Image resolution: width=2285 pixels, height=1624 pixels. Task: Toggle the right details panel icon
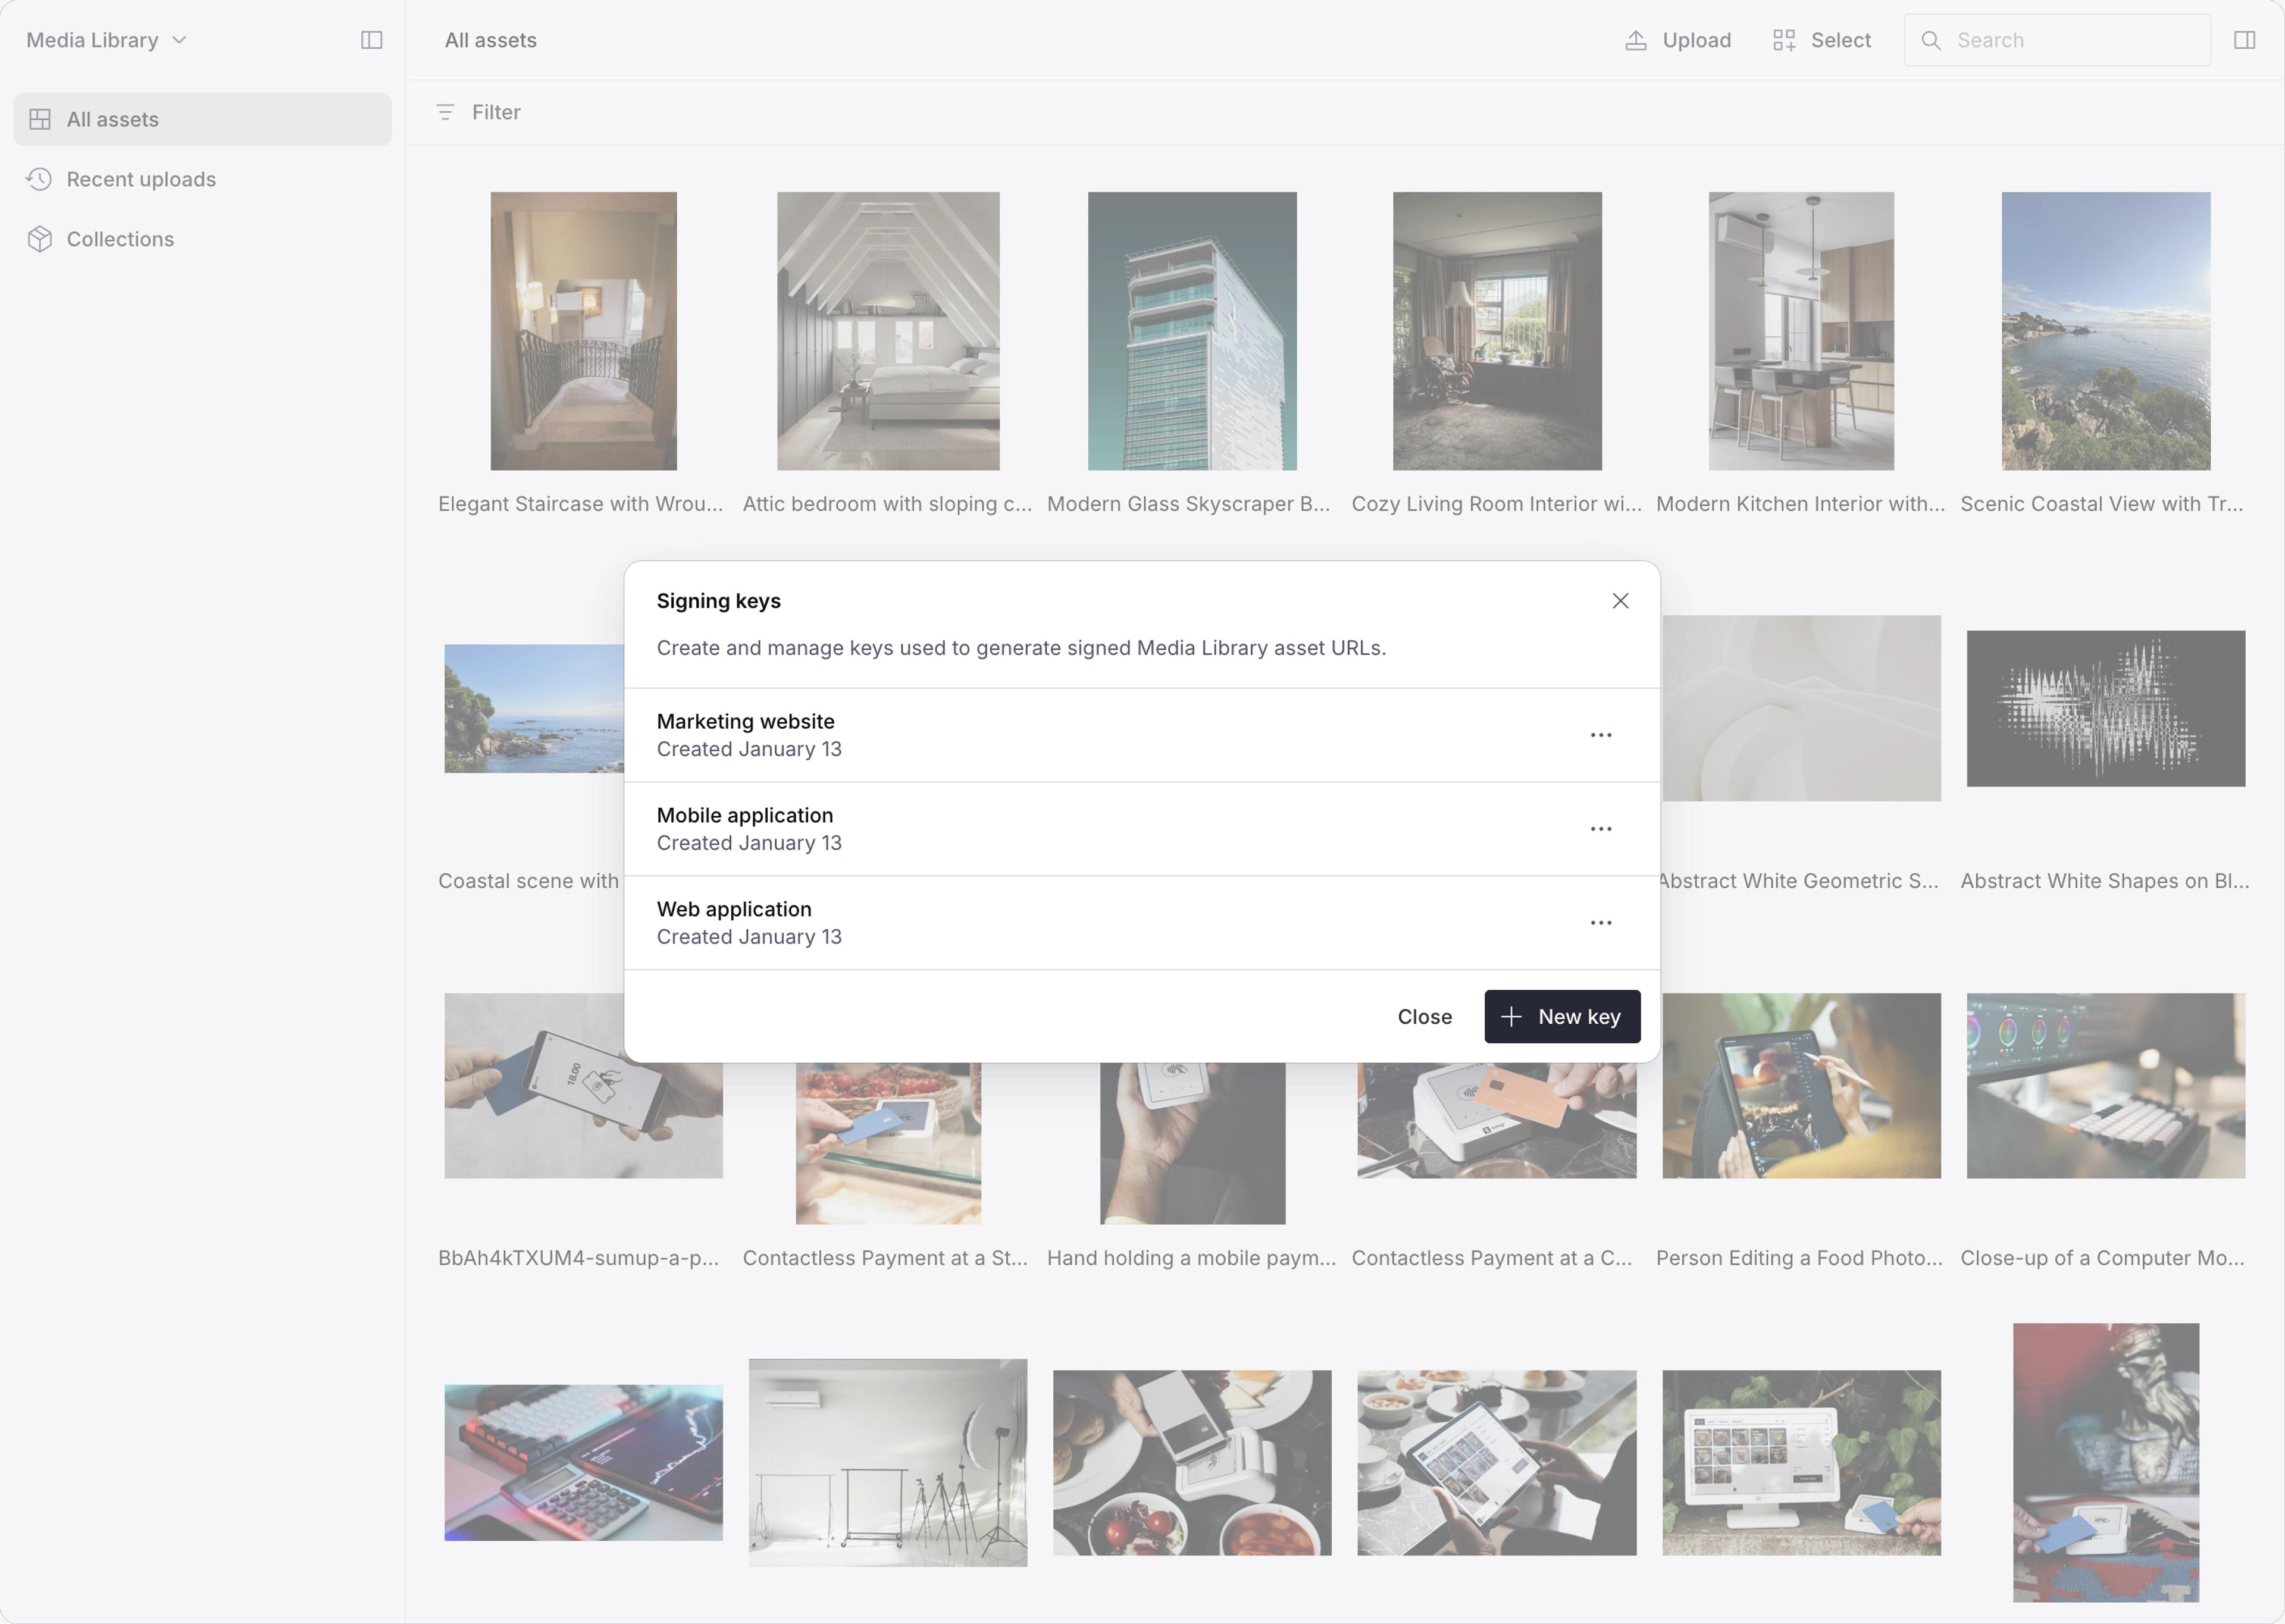point(2244,40)
